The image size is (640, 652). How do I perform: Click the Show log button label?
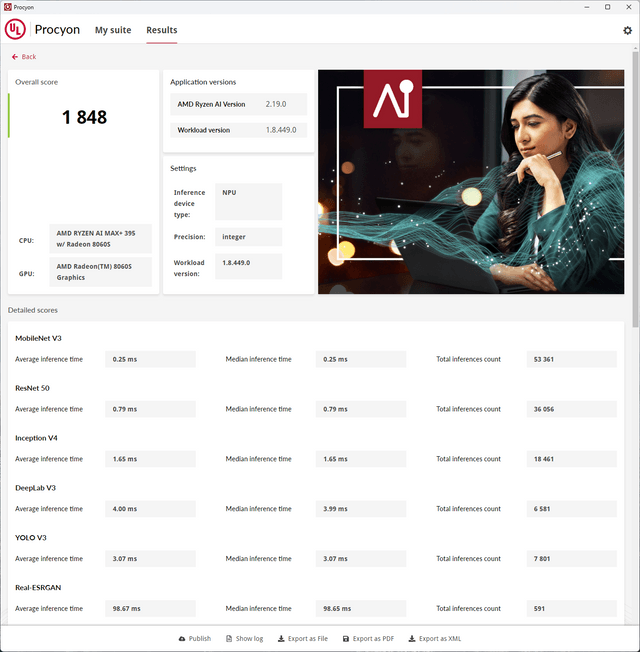249,639
